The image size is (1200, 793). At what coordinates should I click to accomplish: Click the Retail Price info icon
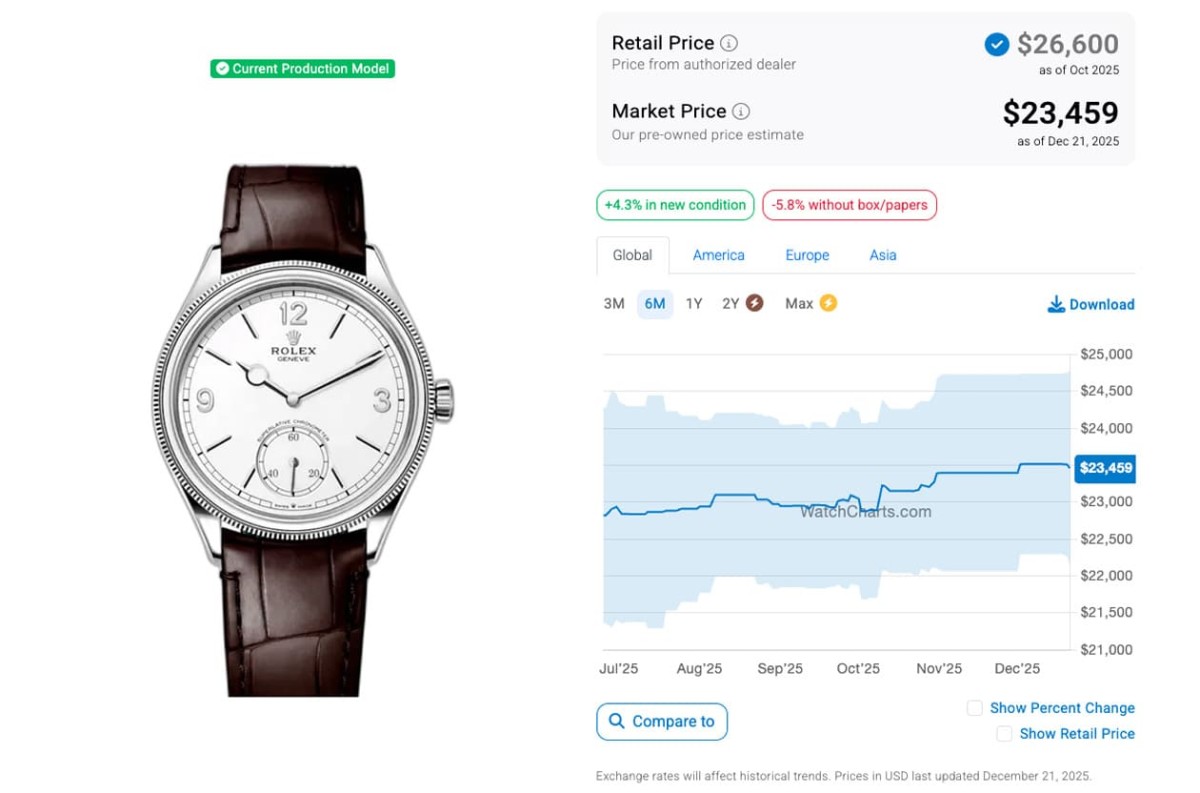(x=730, y=43)
